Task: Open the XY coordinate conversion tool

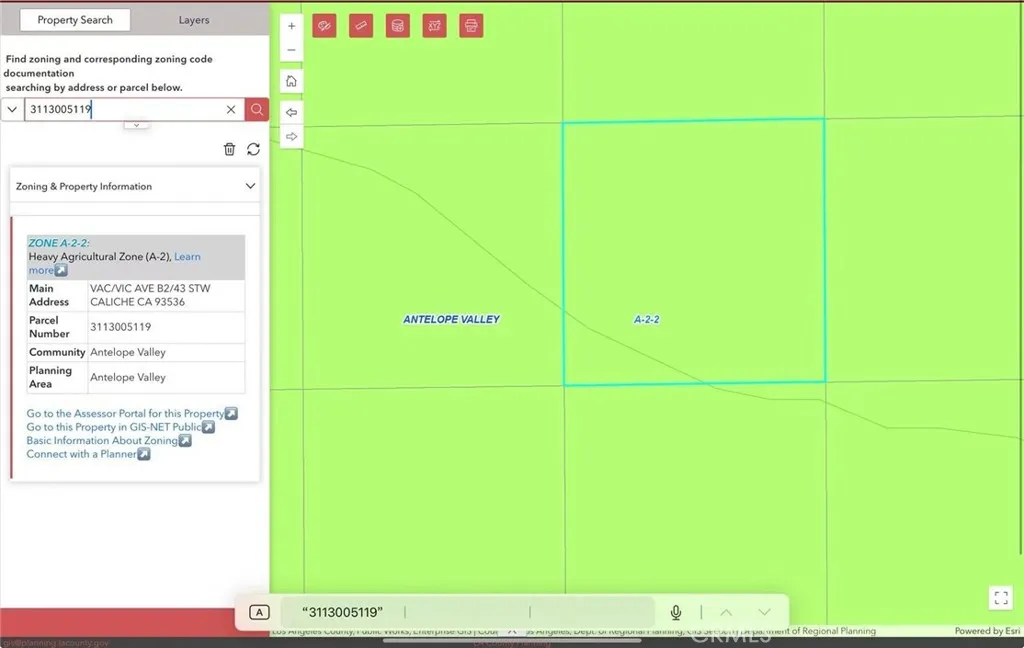Action: click(x=434, y=26)
